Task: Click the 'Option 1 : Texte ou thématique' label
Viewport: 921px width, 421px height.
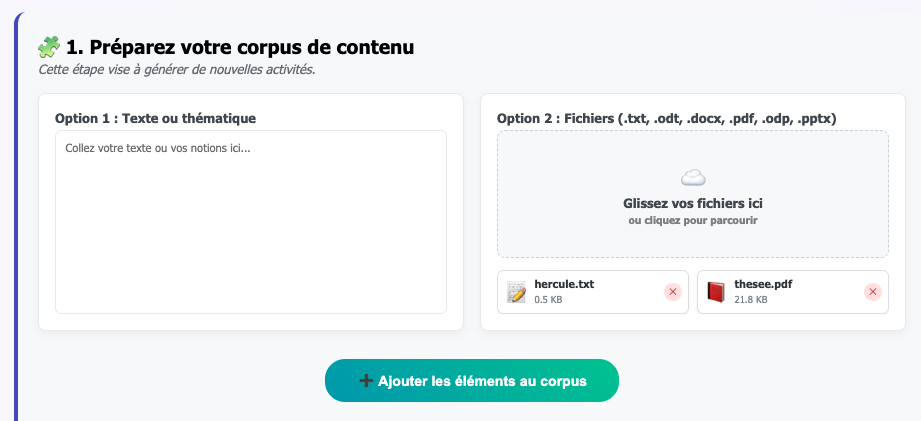Action: [155, 118]
